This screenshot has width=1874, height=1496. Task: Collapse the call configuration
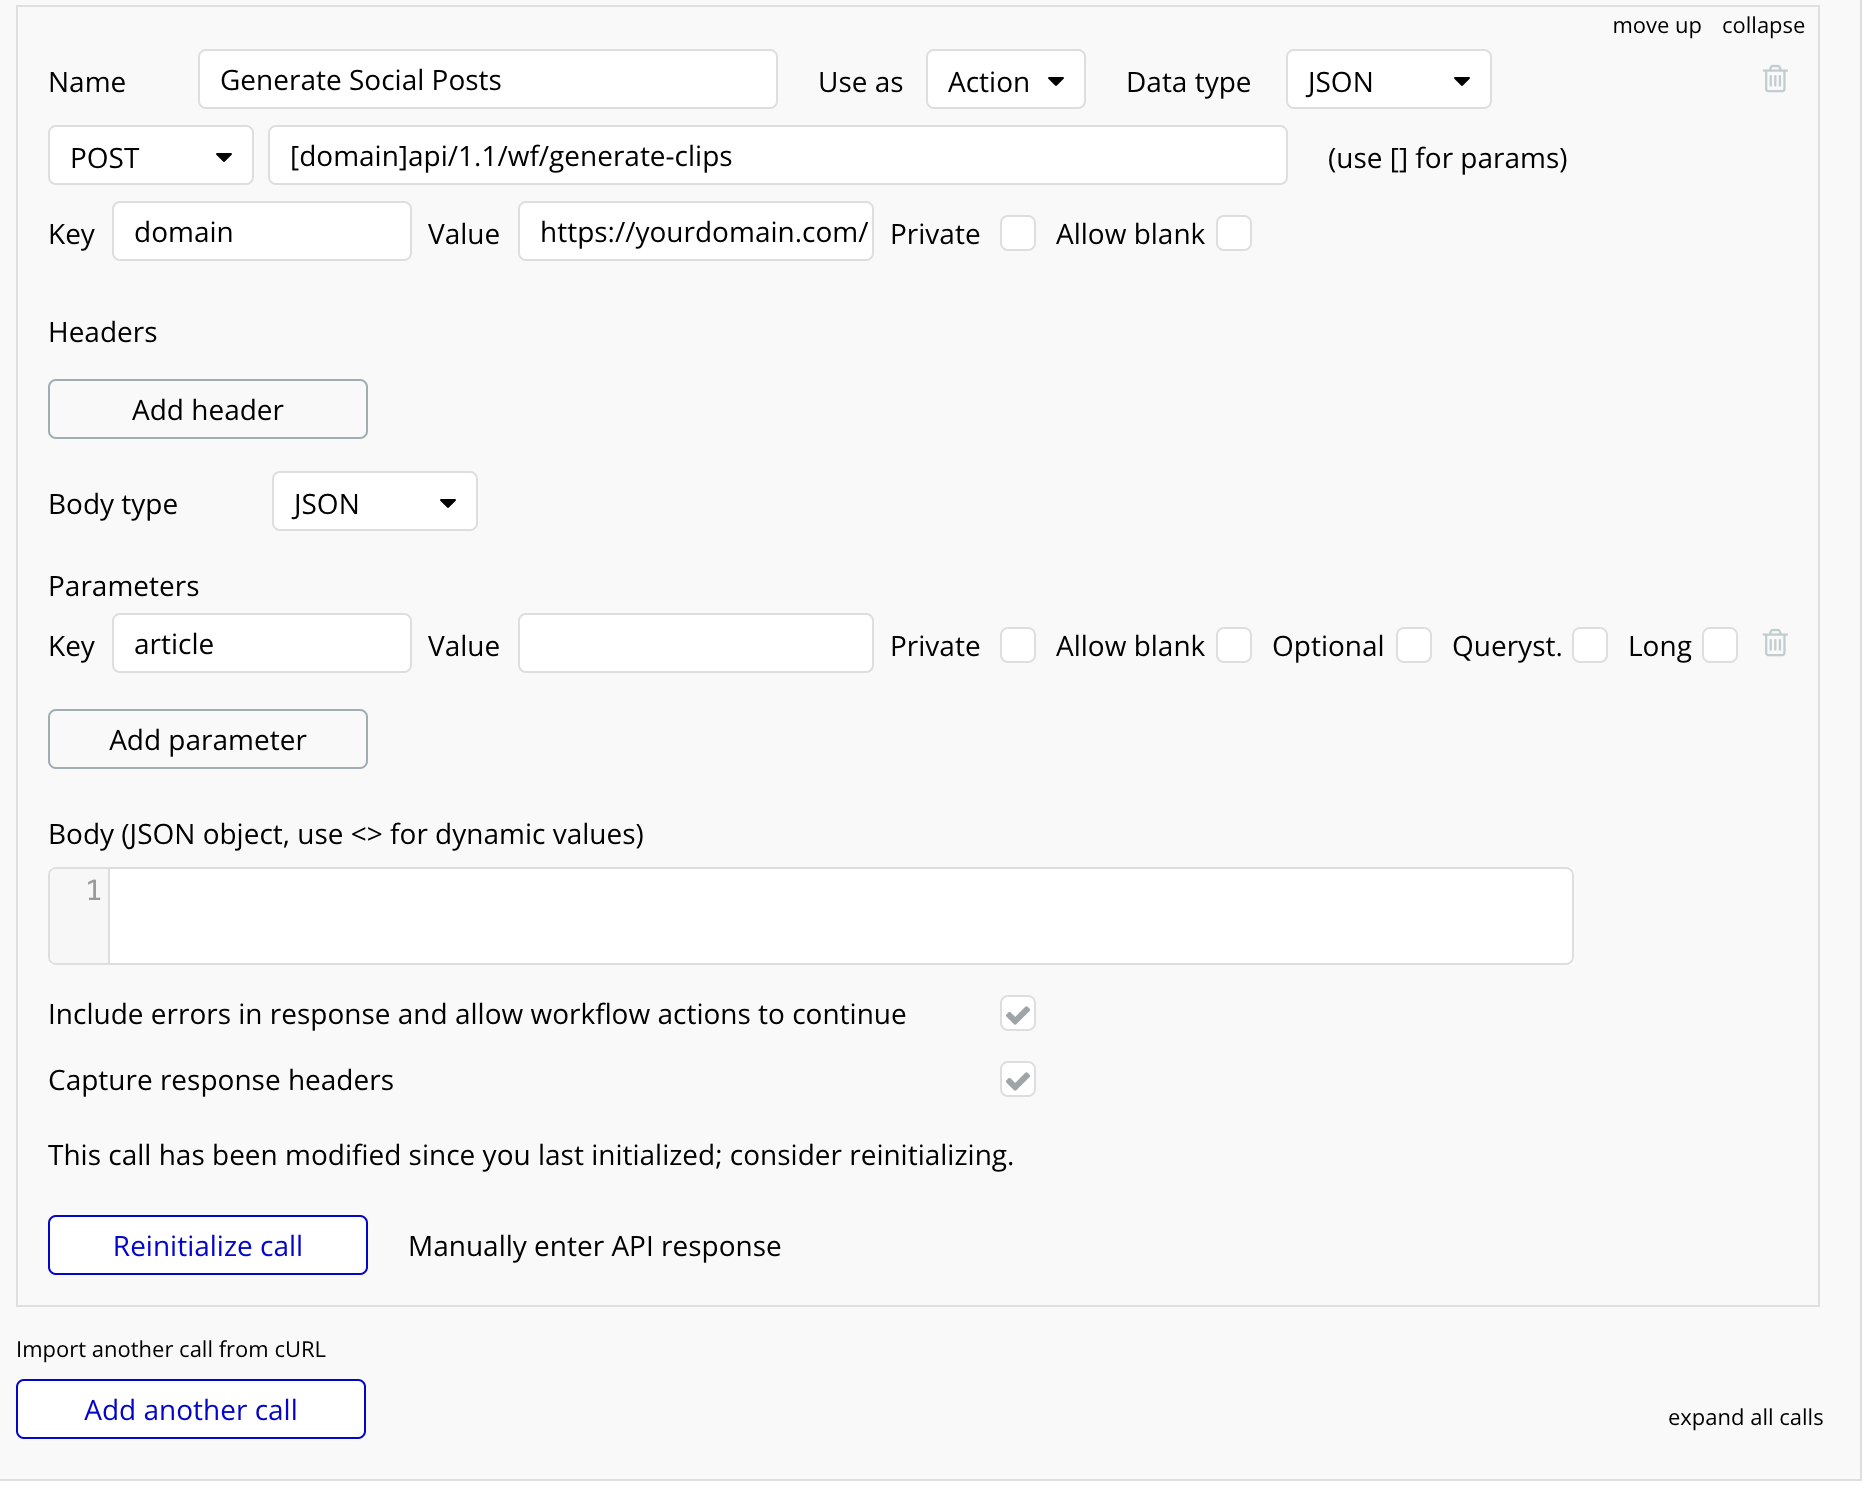pyautogui.click(x=1763, y=25)
